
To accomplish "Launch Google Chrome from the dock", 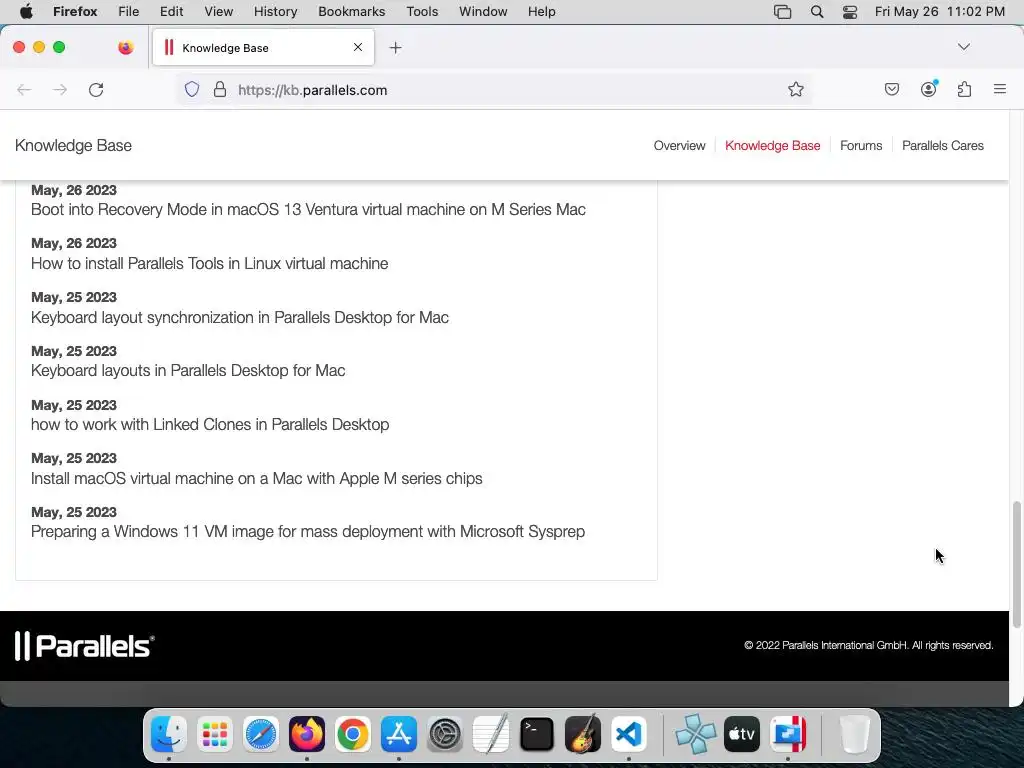I will pyautogui.click(x=353, y=734).
